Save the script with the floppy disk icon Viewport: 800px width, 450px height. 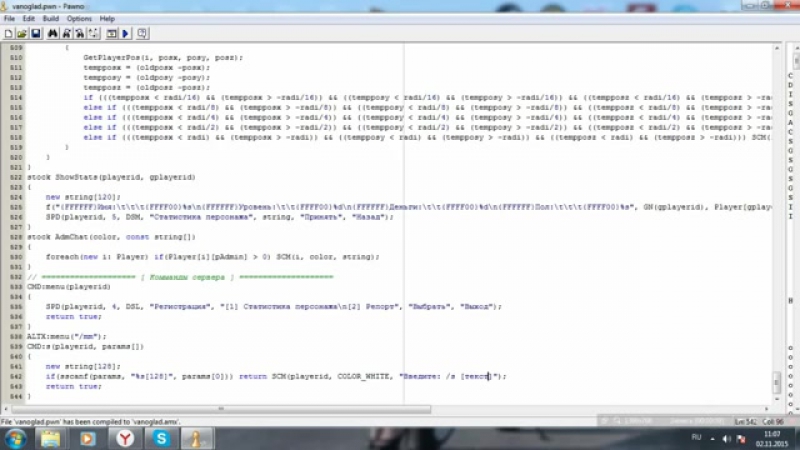click(x=35, y=34)
